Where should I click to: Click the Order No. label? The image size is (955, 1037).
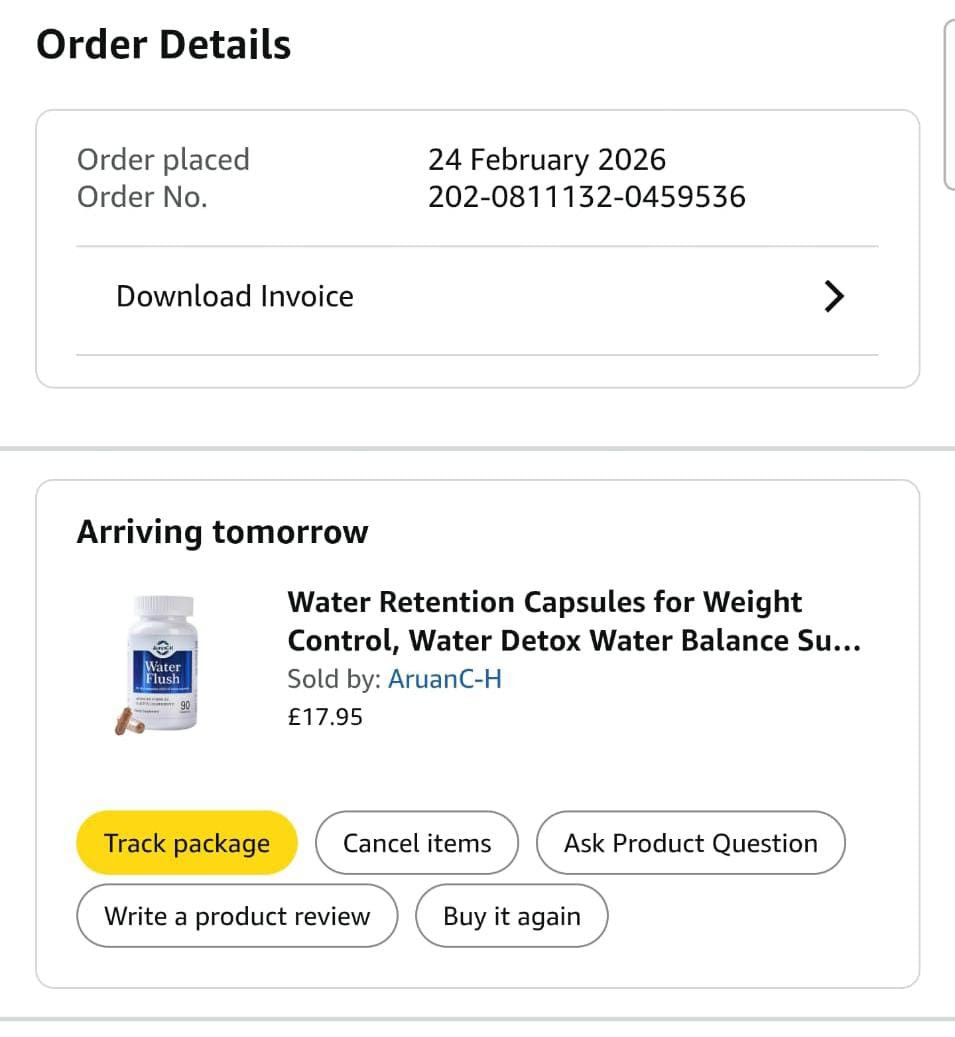click(x=142, y=197)
